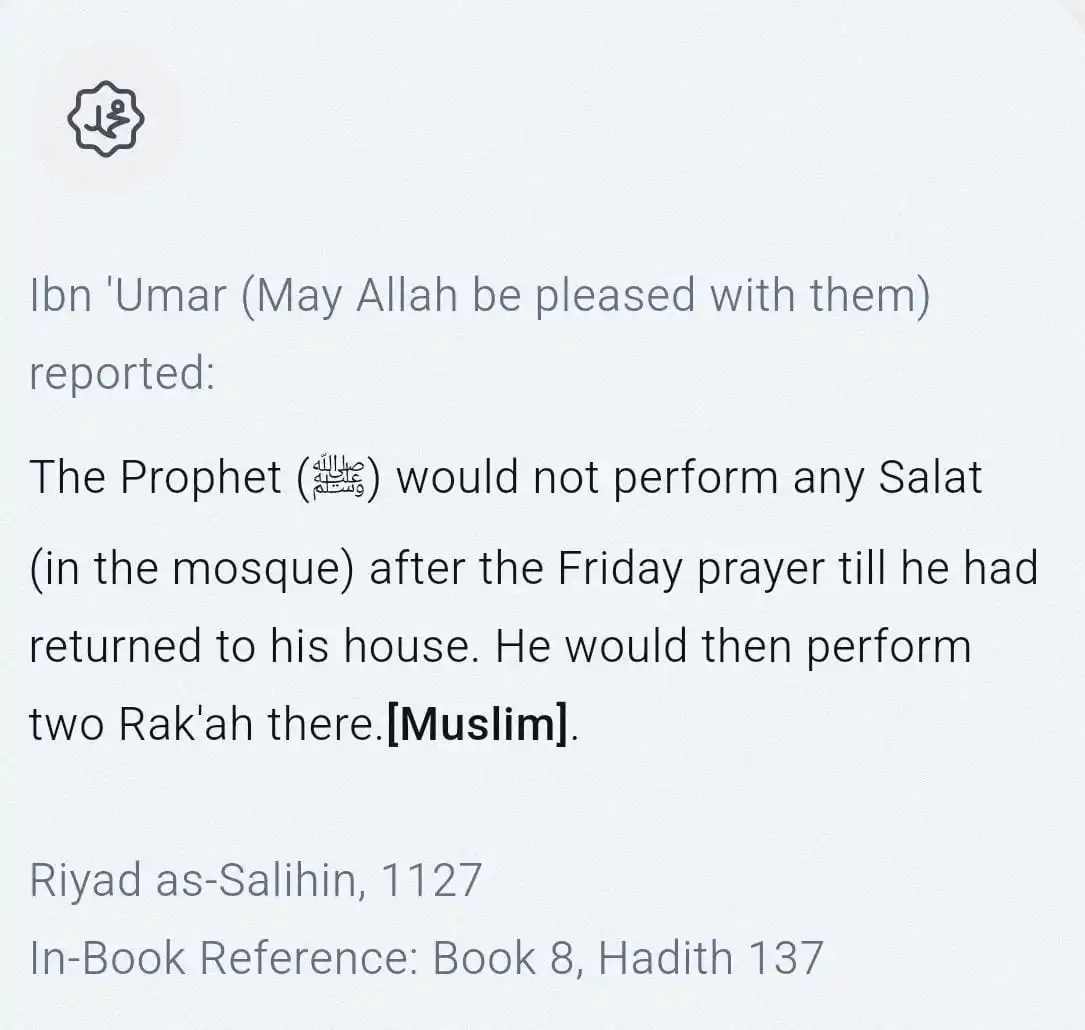Tap the Muhammad calligraphy badge icon
The image size is (1085, 1030).
tap(106, 119)
